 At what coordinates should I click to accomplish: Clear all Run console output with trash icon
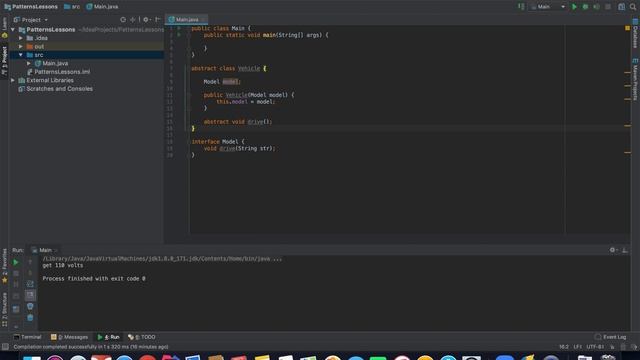click(30, 318)
